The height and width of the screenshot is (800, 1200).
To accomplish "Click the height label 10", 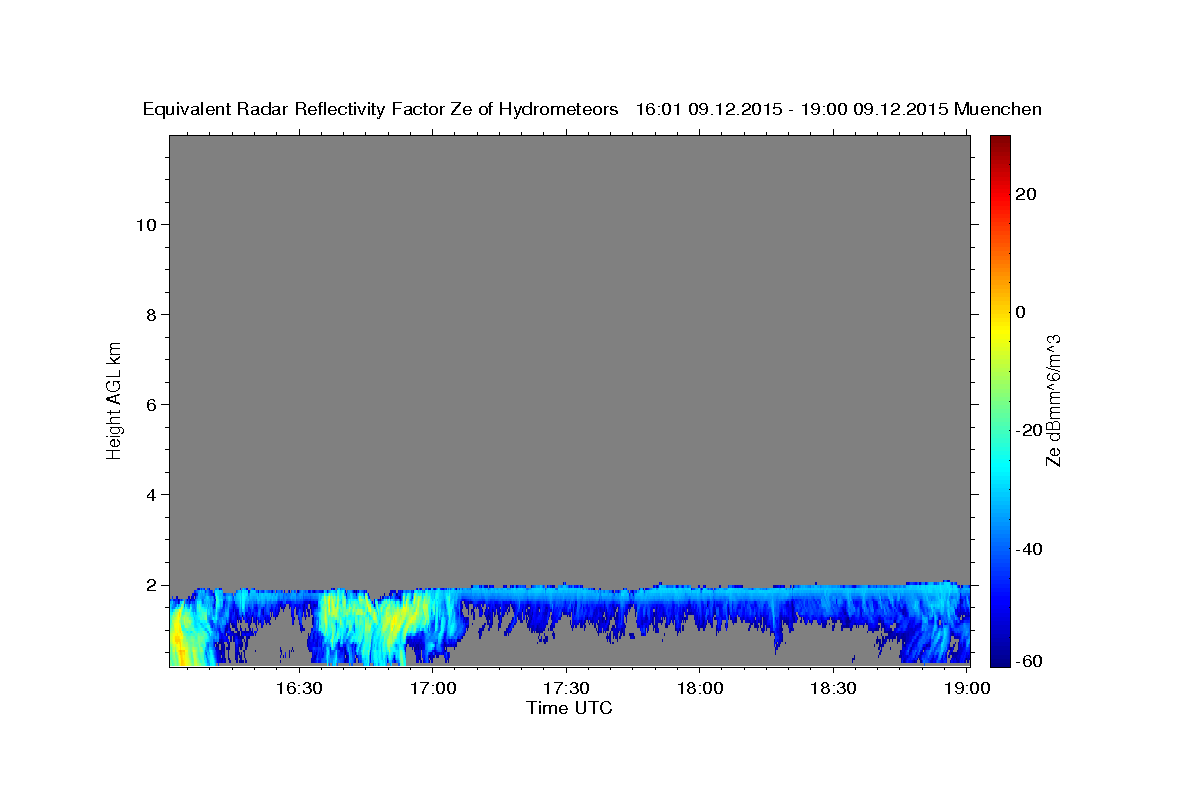I will click(x=148, y=224).
